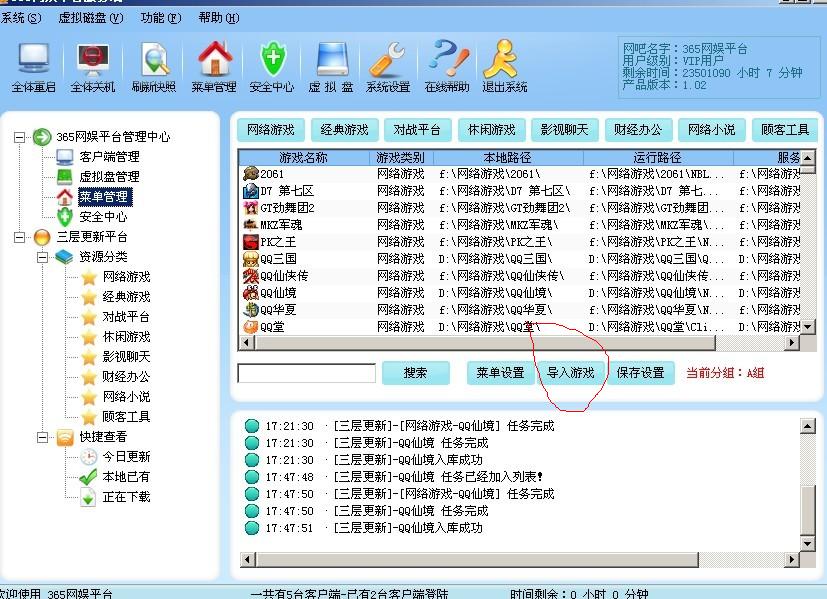Click the 菜单设置 button

pyautogui.click(x=500, y=373)
